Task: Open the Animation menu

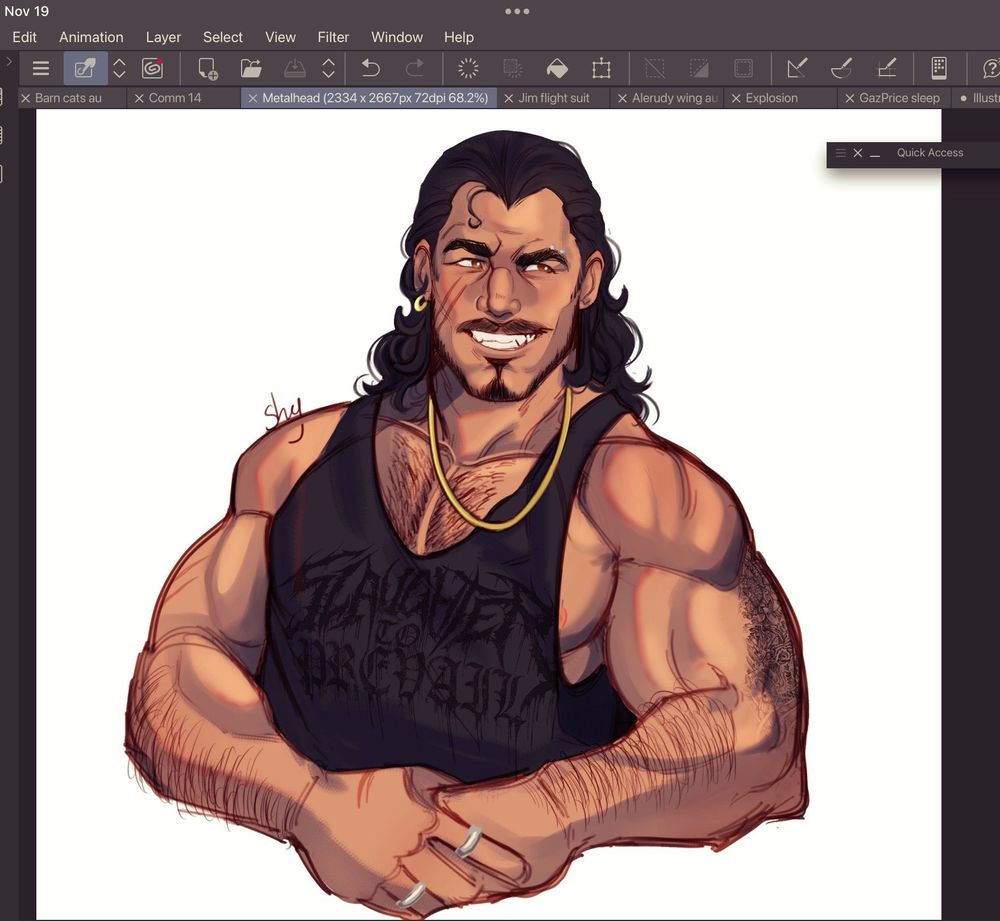Action: click(91, 38)
